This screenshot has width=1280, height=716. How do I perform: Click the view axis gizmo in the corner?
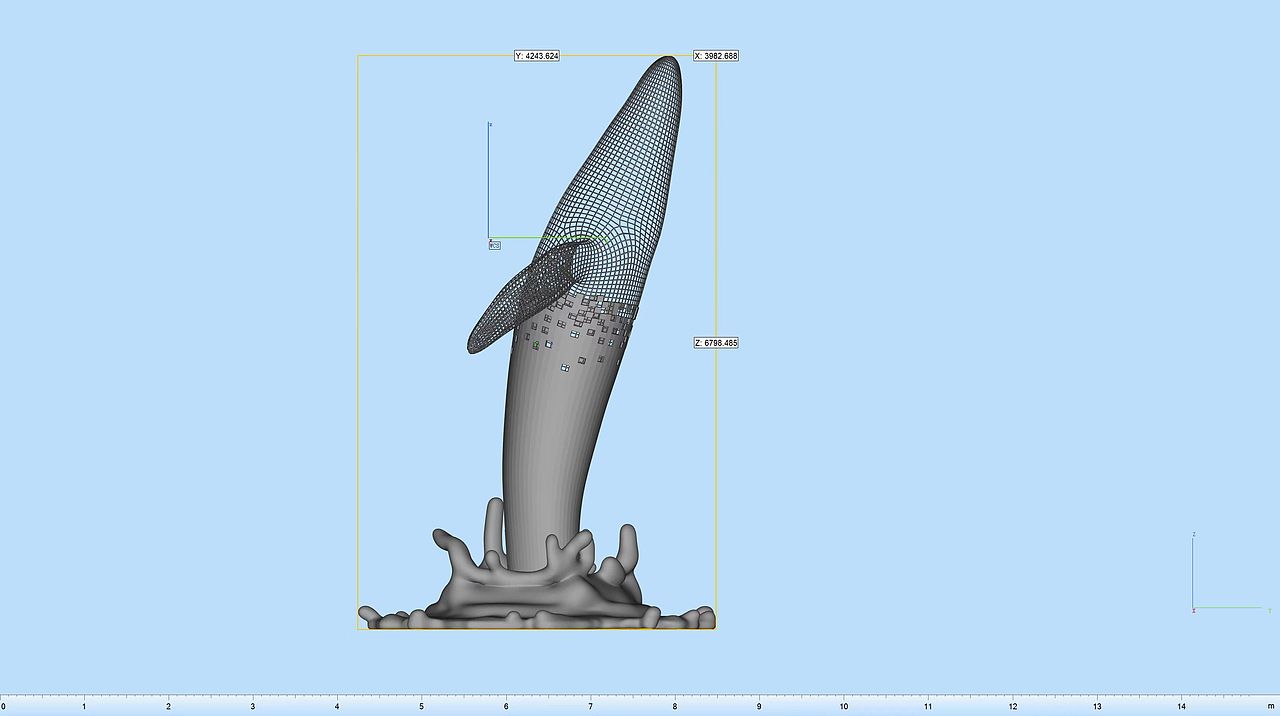point(1230,573)
